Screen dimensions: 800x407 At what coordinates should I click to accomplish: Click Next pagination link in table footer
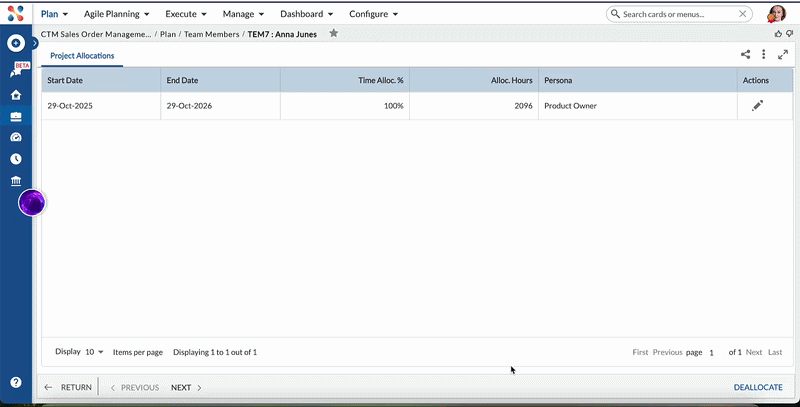[754, 352]
